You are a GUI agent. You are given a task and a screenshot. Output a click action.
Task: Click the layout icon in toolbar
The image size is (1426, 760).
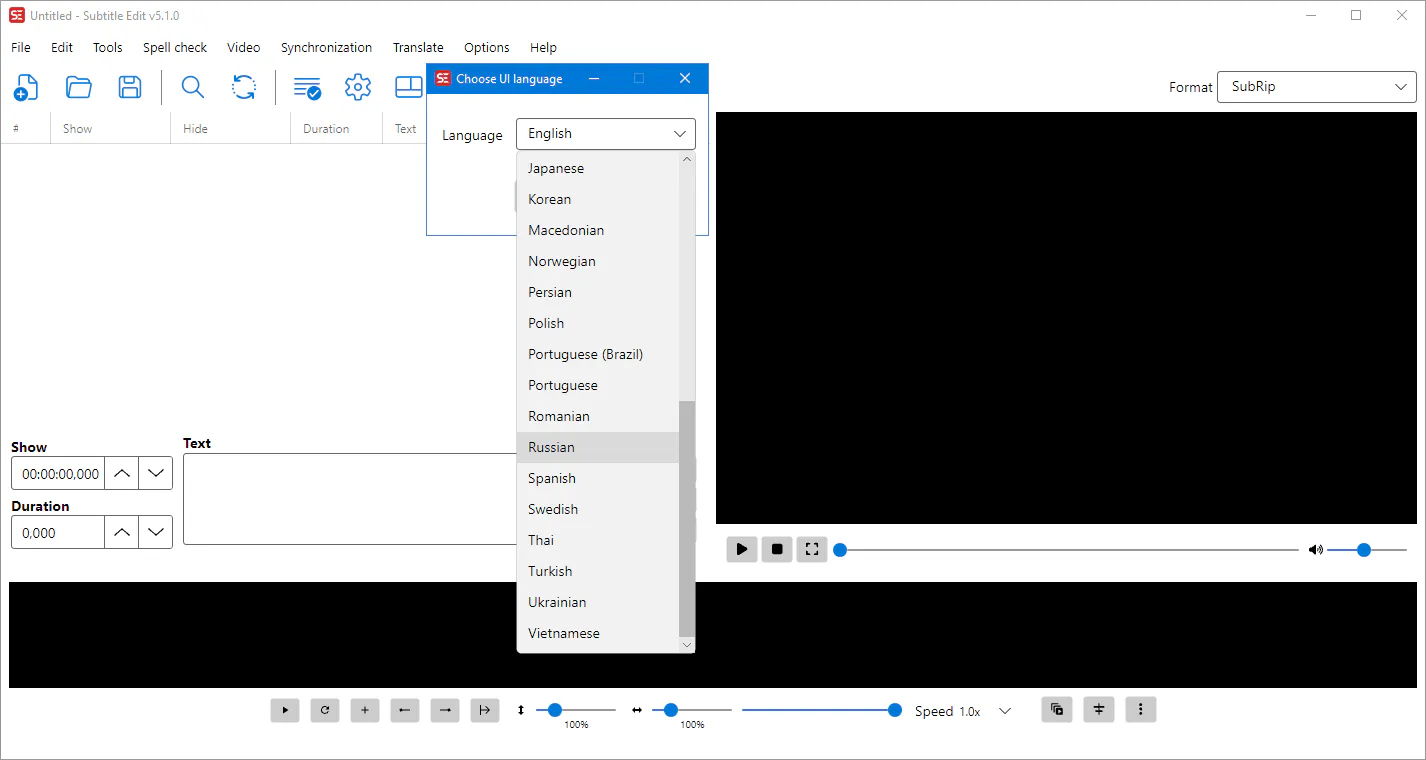(409, 87)
